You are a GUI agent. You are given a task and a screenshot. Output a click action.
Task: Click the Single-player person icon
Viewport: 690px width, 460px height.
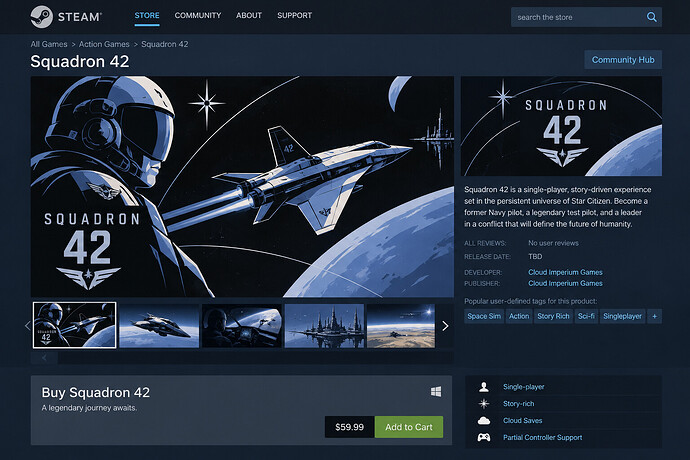pos(484,387)
